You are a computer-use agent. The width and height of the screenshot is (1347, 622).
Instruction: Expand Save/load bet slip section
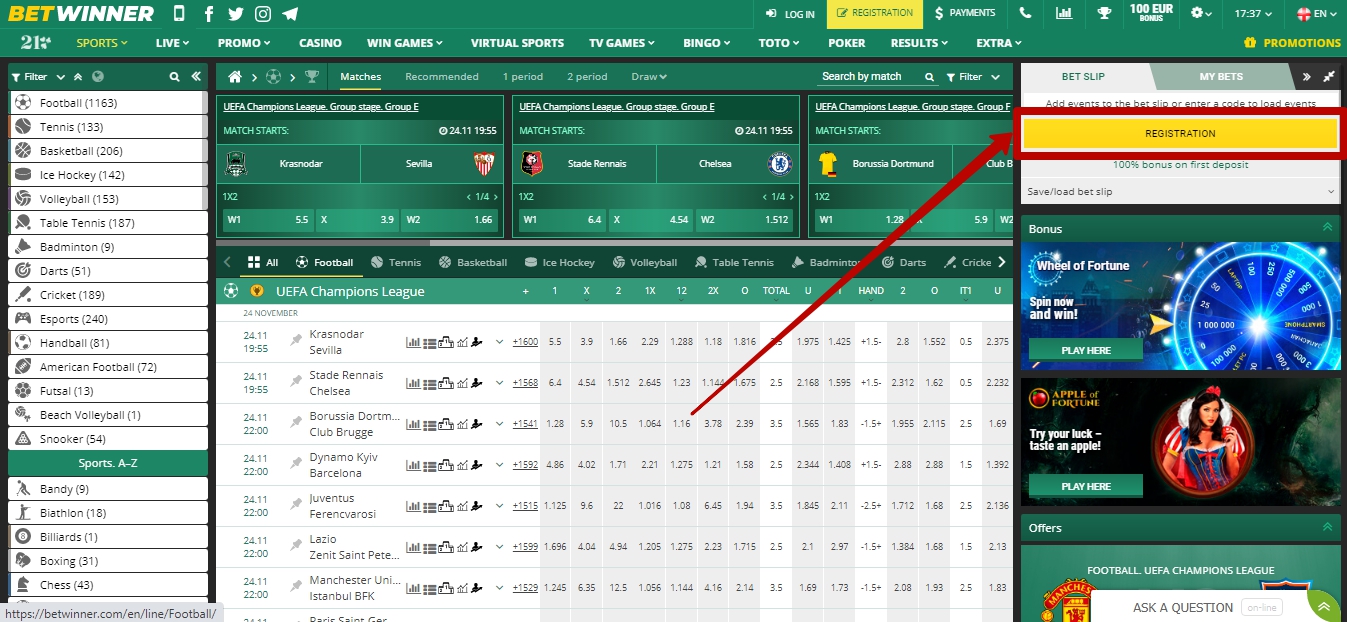(1181, 192)
